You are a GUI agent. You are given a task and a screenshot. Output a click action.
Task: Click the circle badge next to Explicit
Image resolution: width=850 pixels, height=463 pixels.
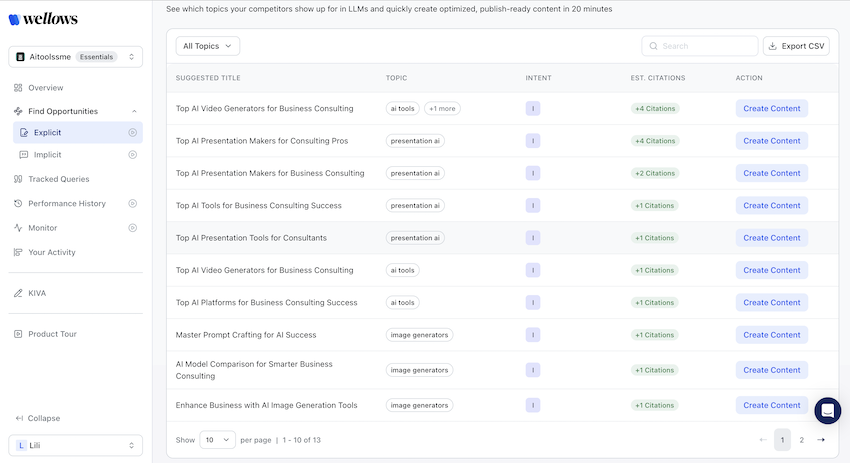tap(132, 132)
